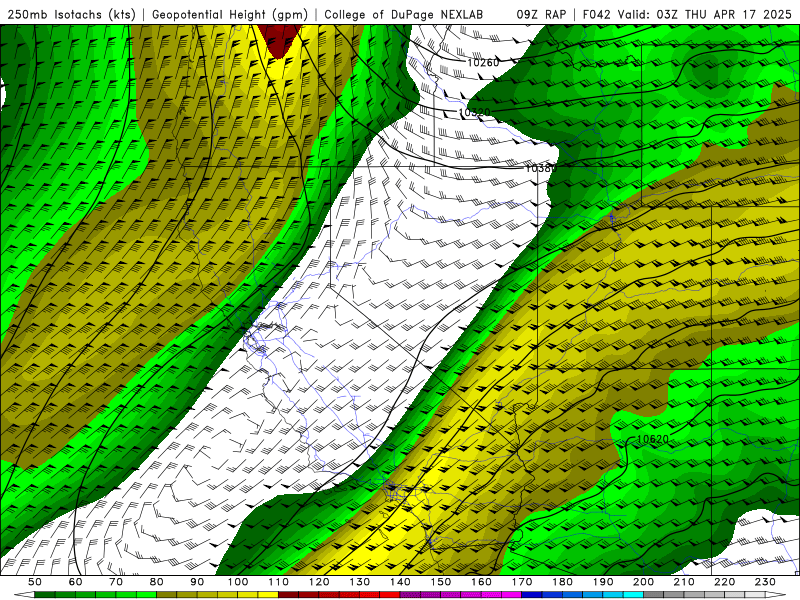The width and height of the screenshot is (800, 600).
Task: Click the 10380 geopotential contour label
Action: (541, 168)
